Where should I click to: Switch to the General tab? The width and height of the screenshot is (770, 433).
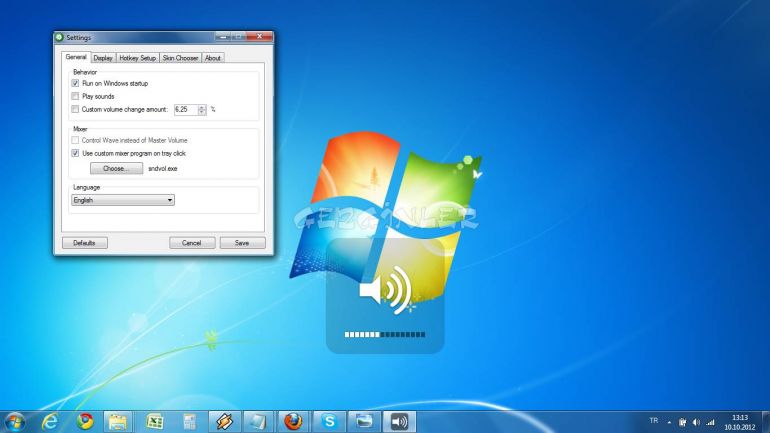pyautogui.click(x=76, y=57)
